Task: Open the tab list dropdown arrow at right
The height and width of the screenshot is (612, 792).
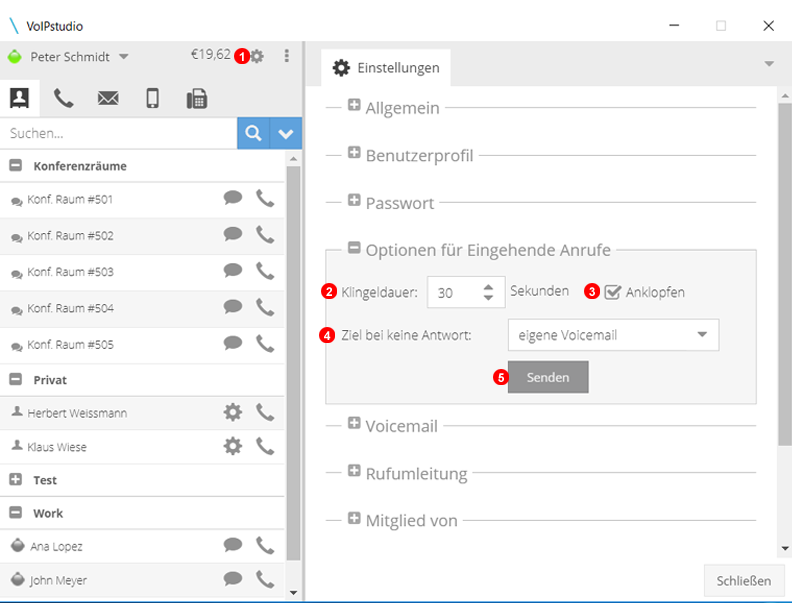Action: pos(769,64)
